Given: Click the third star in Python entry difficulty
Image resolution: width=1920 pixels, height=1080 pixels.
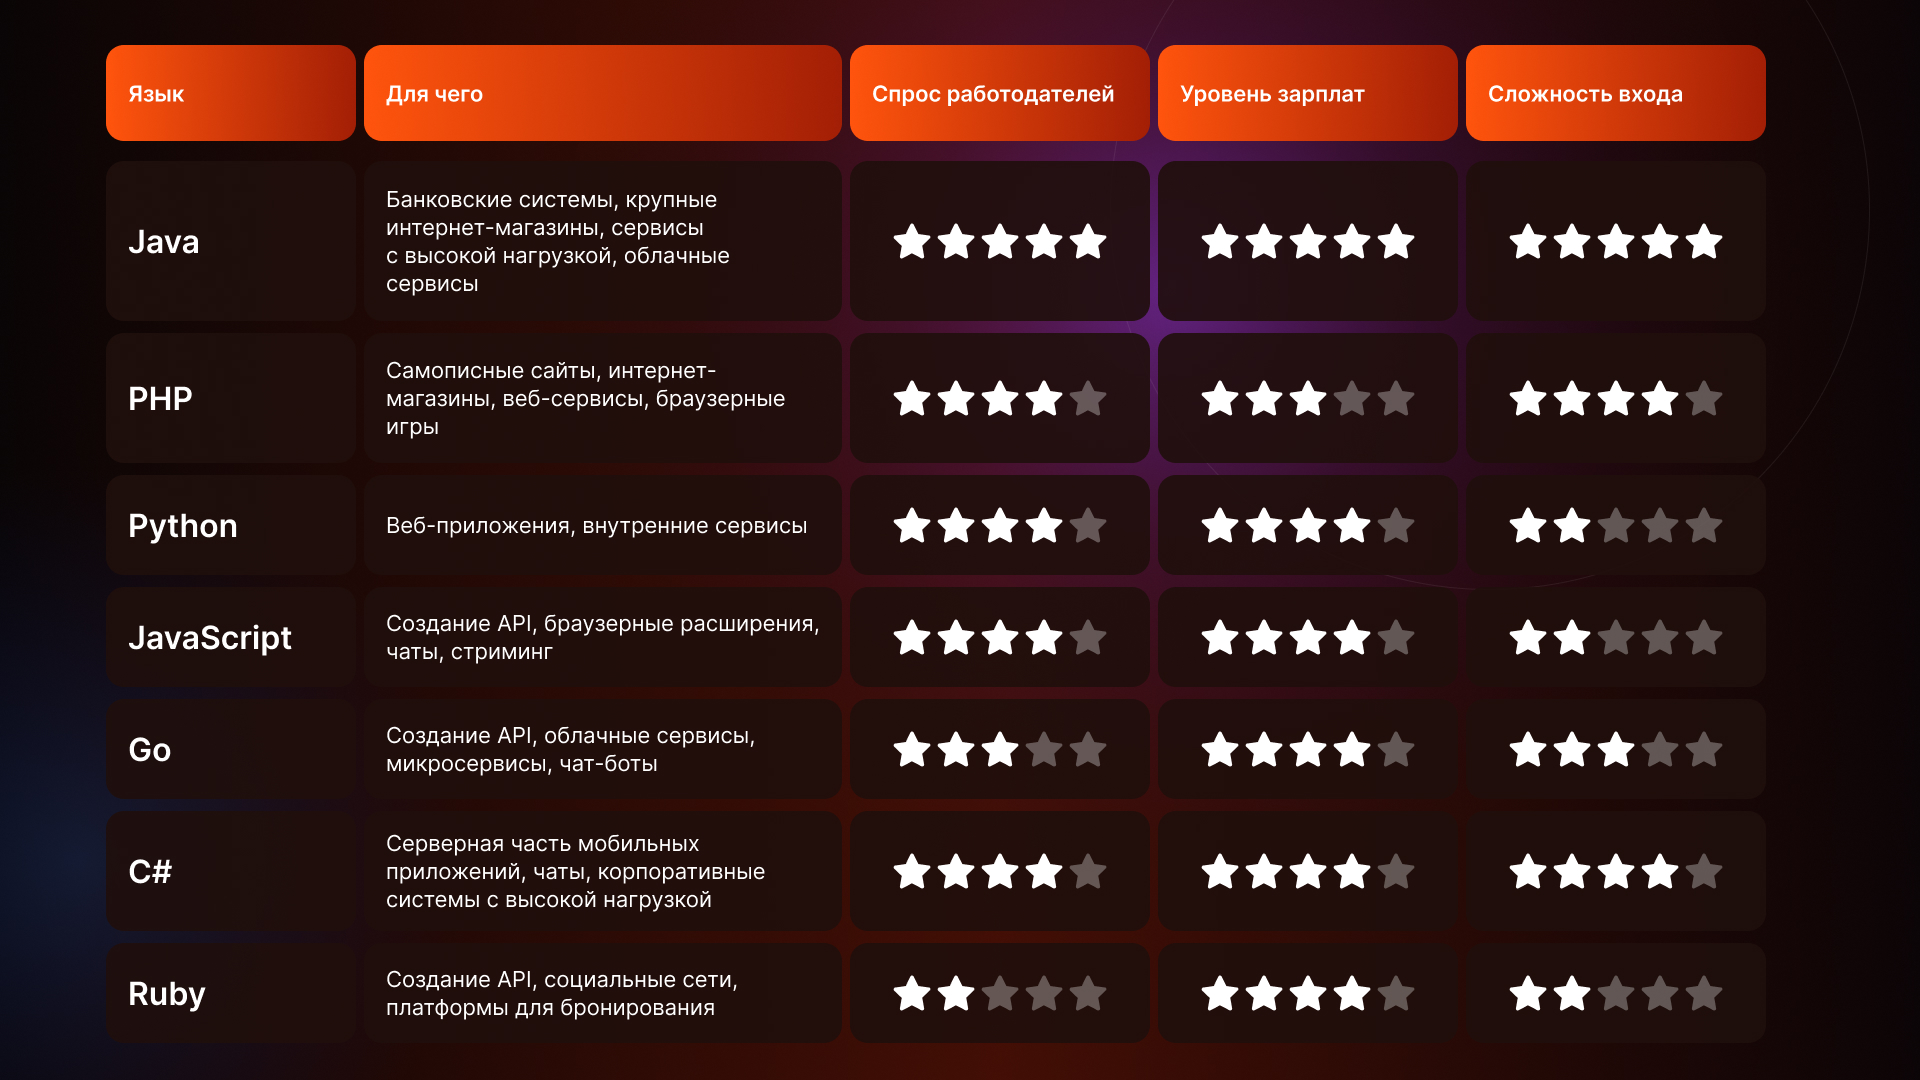Looking at the screenshot, I should [1616, 525].
